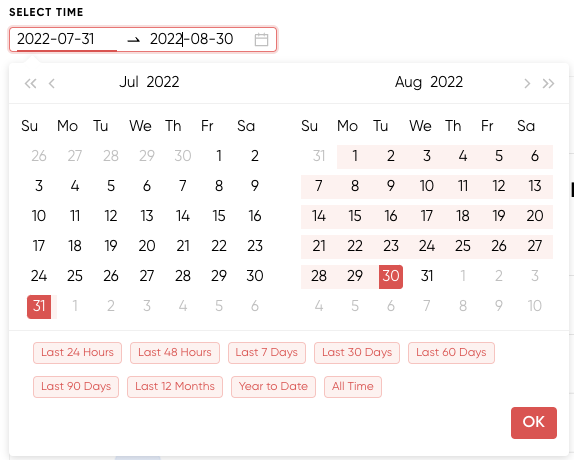Image resolution: width=574 pixels, height=460 pixels.
Task: Go to previous month with left arrow
Action: pos(52,83)
